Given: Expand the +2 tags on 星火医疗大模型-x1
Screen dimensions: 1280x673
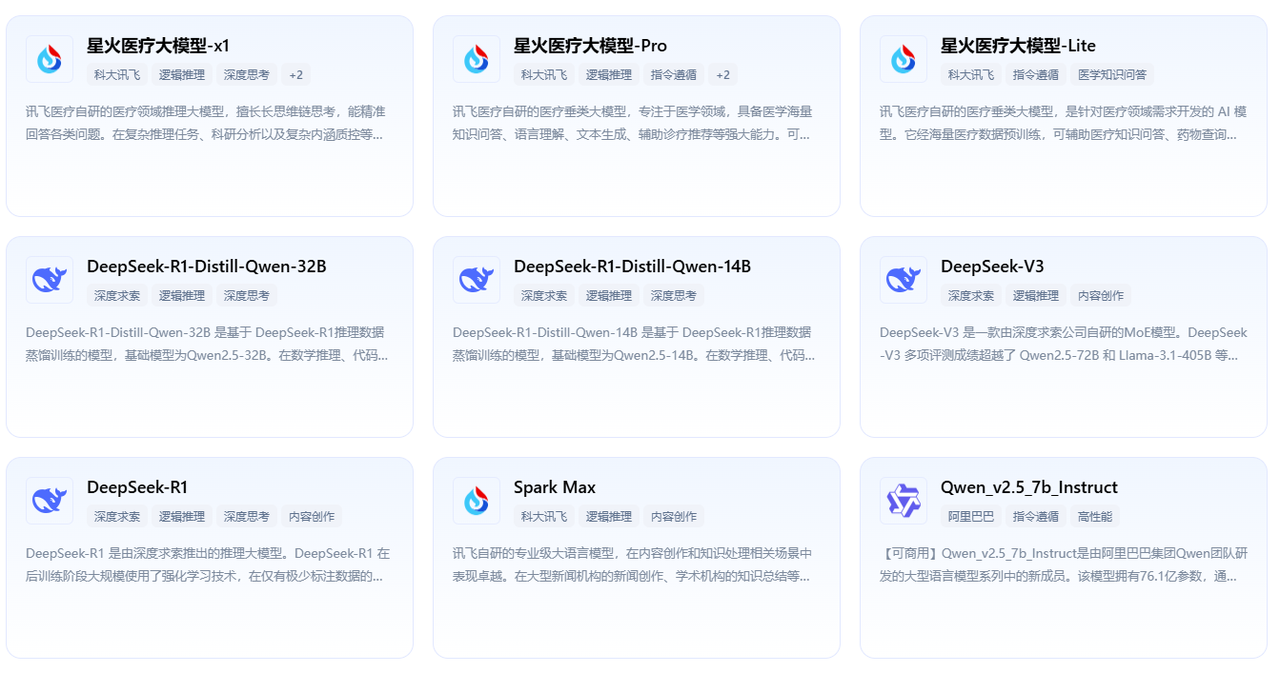Looking at the screenshot, I should click(x=296, y=75).
